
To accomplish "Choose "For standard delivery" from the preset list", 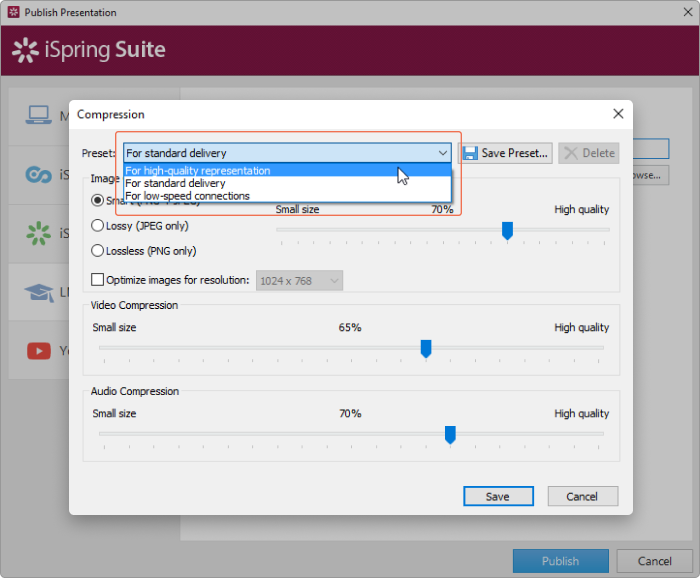I will (x=287, y=183).
